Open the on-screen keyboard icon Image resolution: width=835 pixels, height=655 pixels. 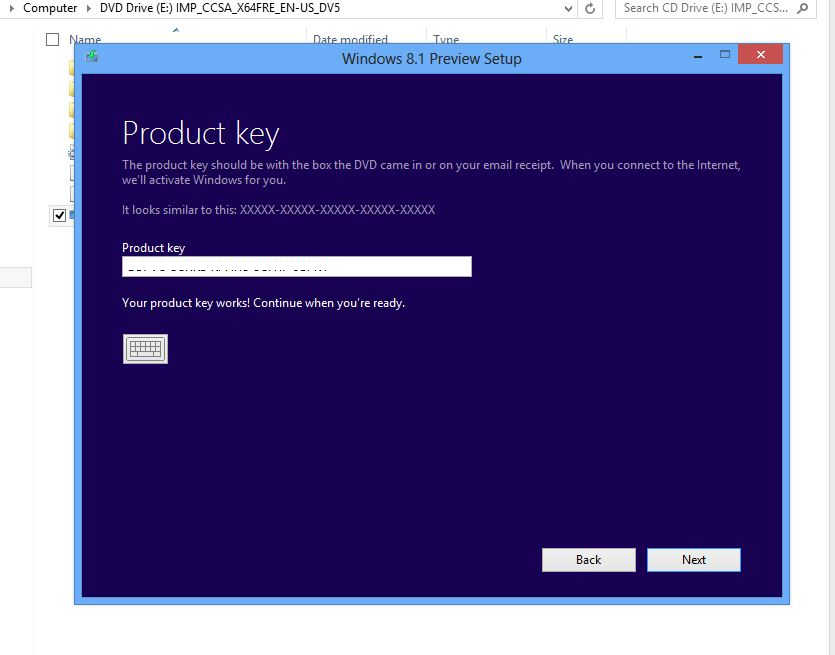[x=145, y=349]
